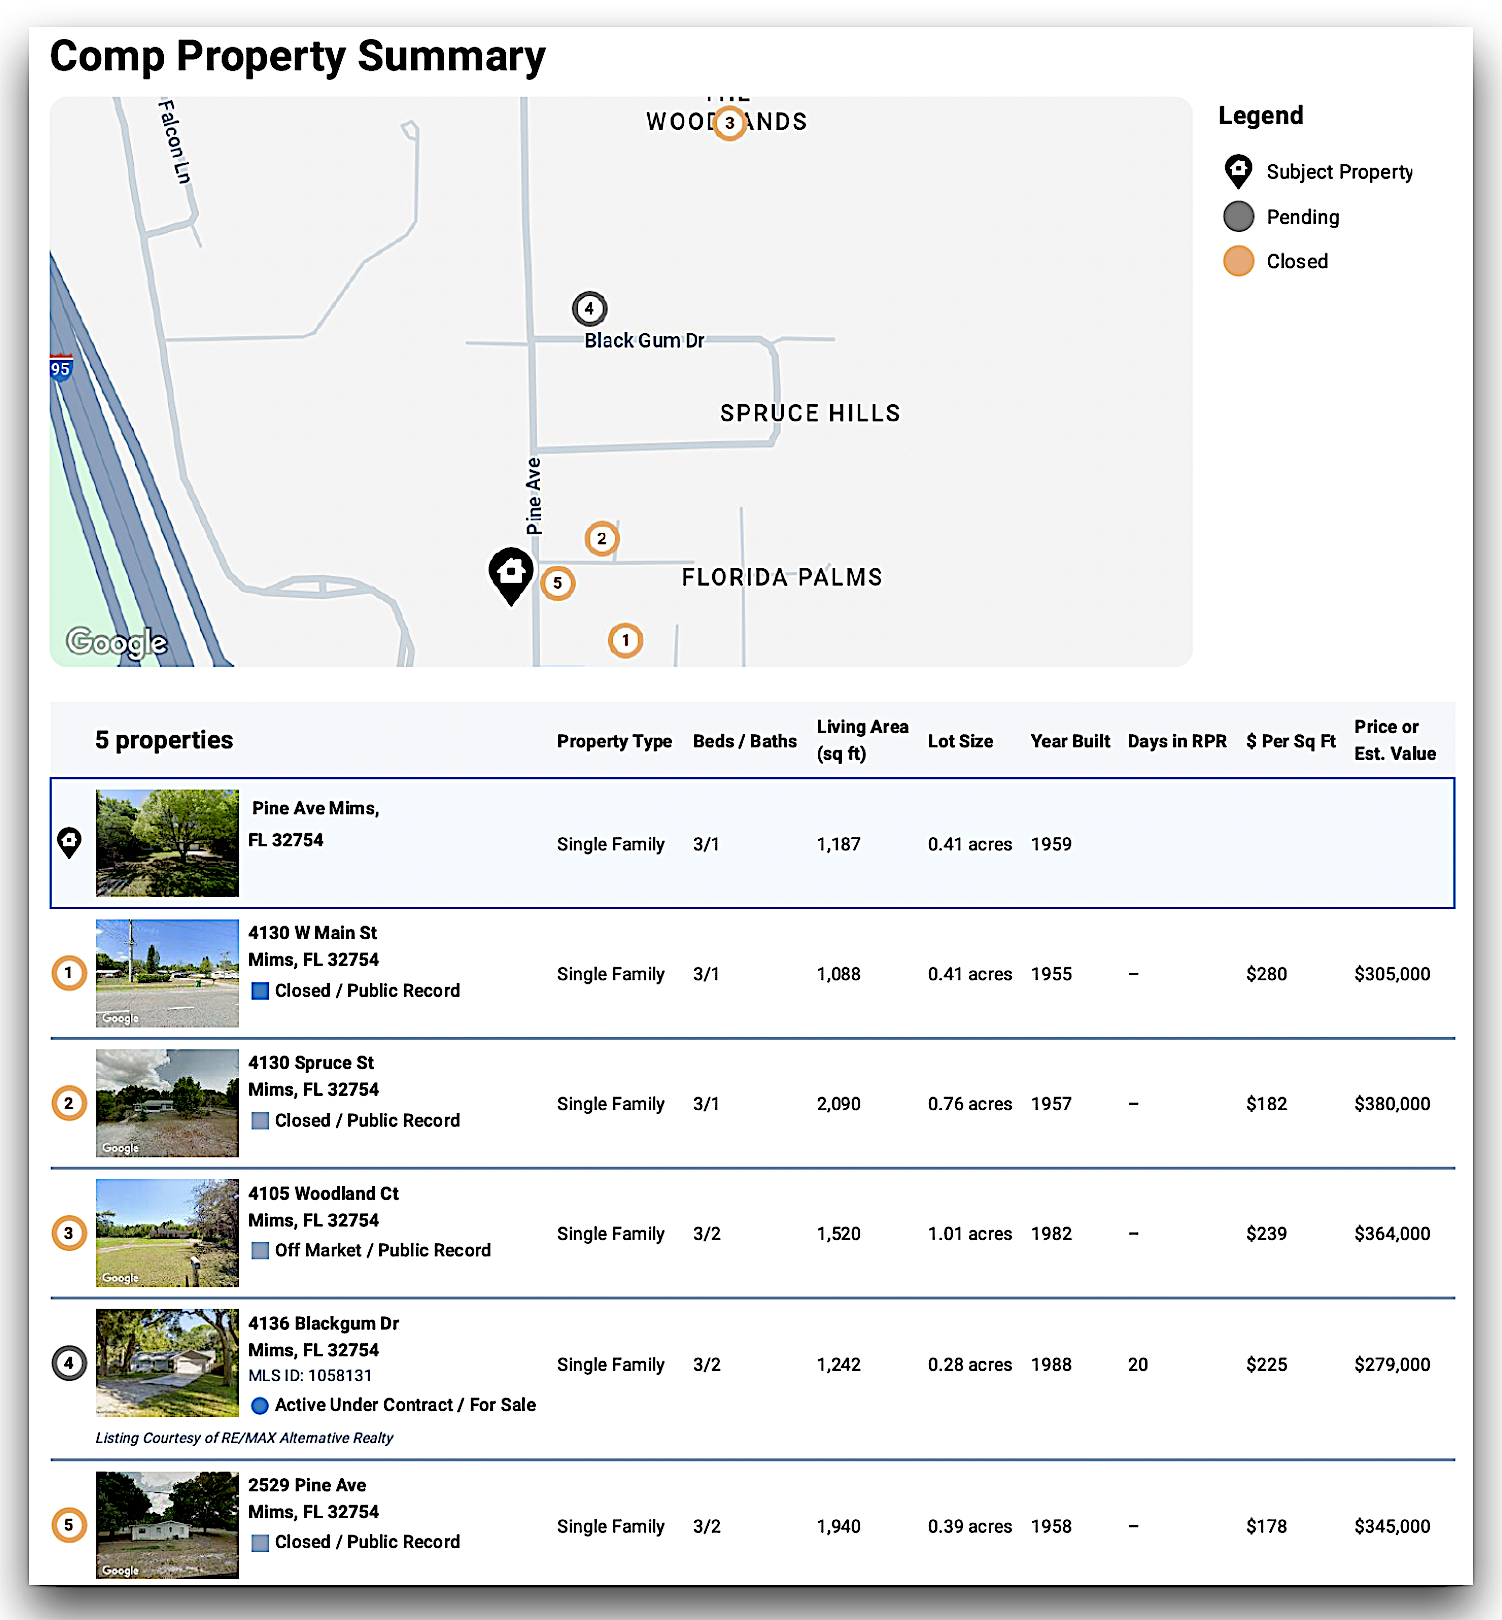Viewport: 1502px width, 1620px height.
Task: Click the orange Closed legend circle
Action: [x=1238, y=261]
